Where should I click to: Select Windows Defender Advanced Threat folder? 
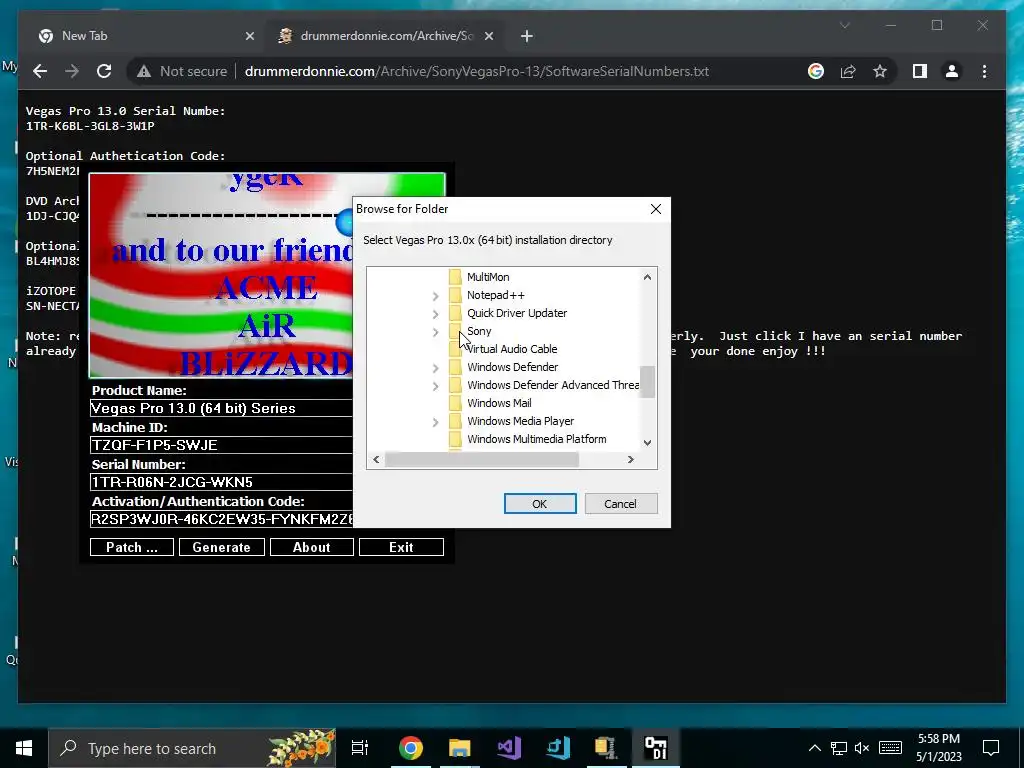(552, 385)
